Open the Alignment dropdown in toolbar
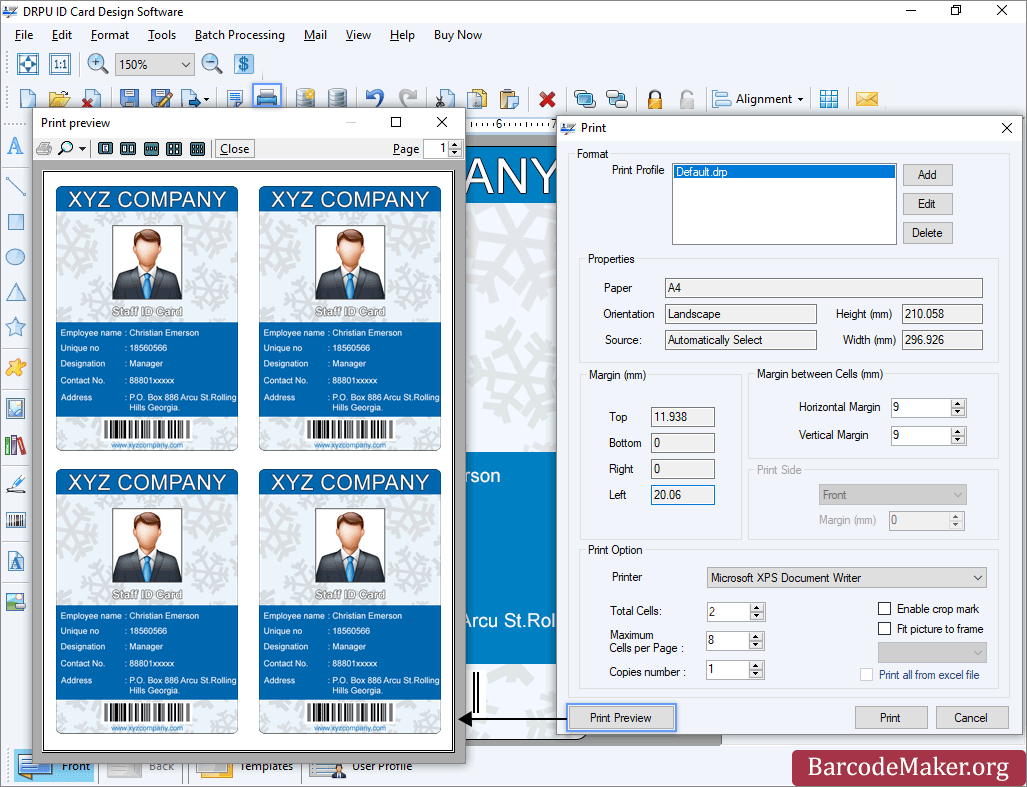The height and width of the screenshot is (787, 1027). click(759, 99)
